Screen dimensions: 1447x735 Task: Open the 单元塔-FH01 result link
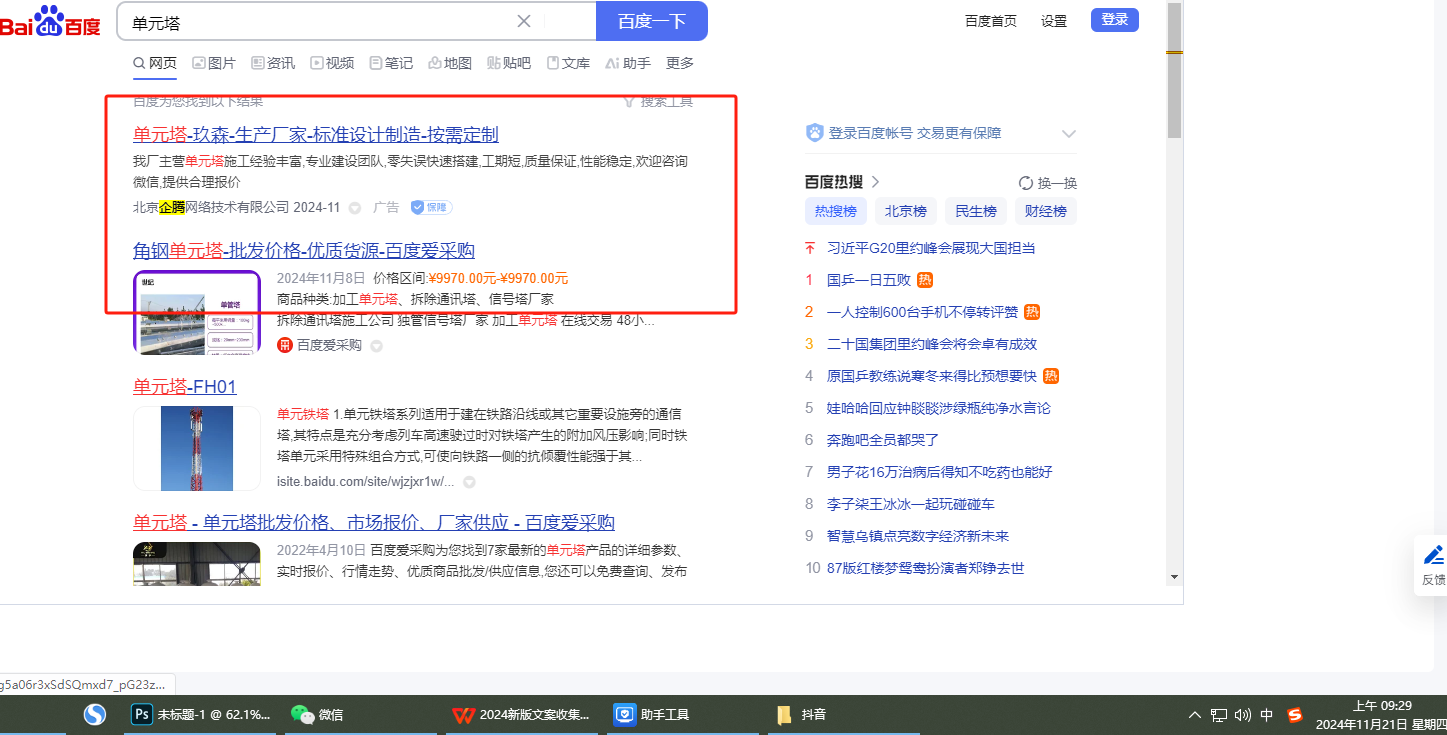point(185,387)
